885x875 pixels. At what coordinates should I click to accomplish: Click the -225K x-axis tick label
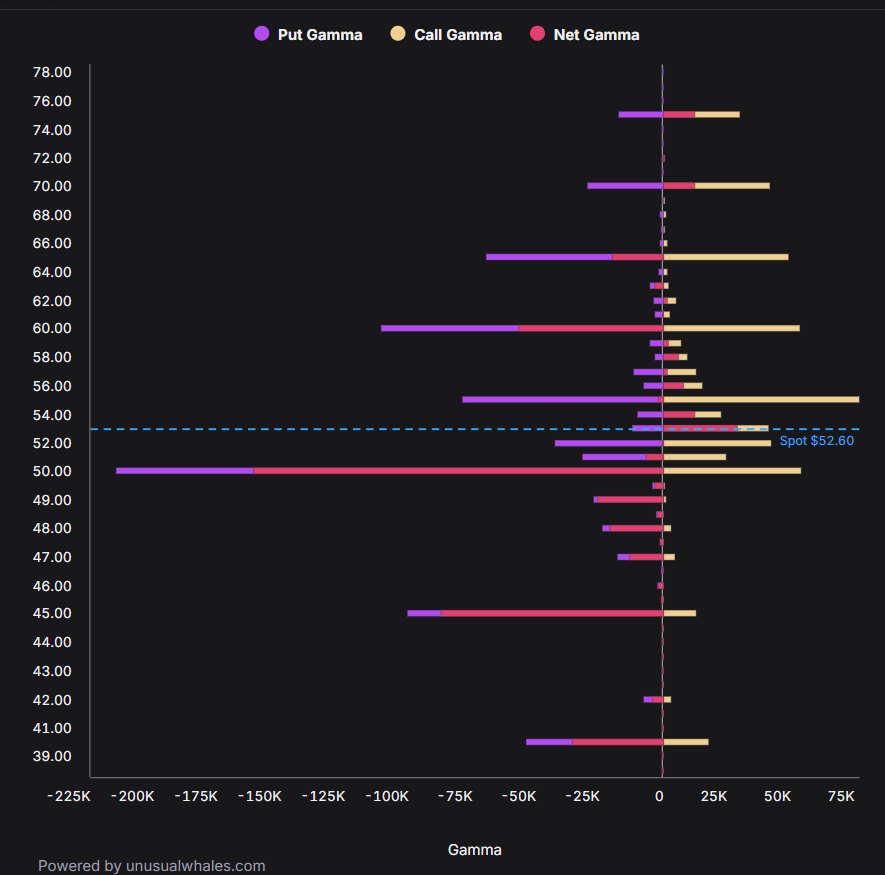(69, 797)
